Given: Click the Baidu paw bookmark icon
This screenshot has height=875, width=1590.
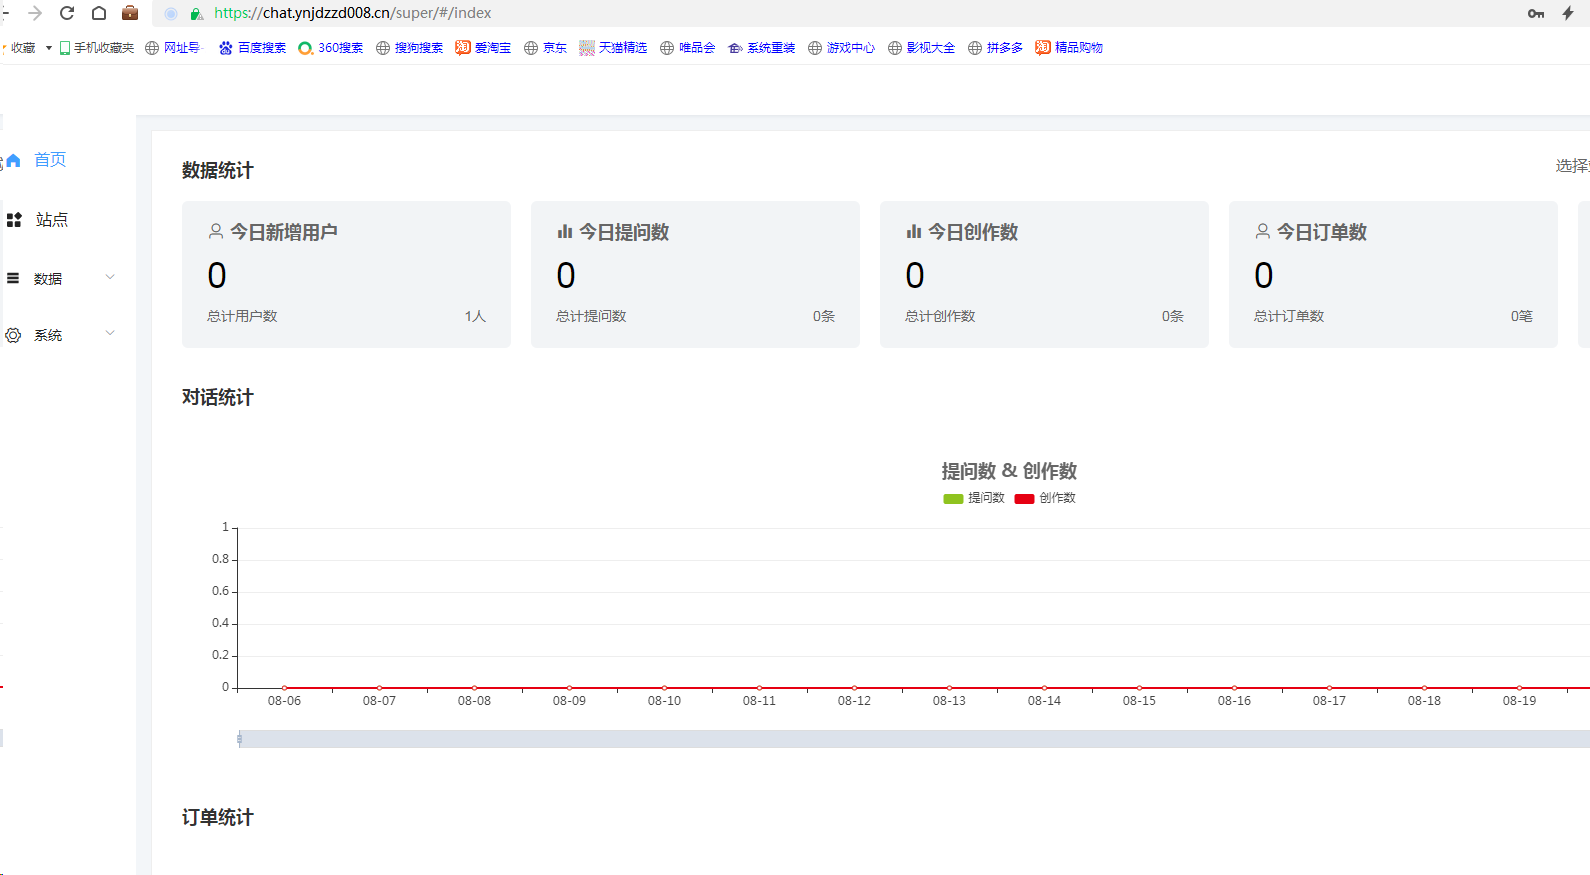Looking at the screenshot, I should pos(226,48).
